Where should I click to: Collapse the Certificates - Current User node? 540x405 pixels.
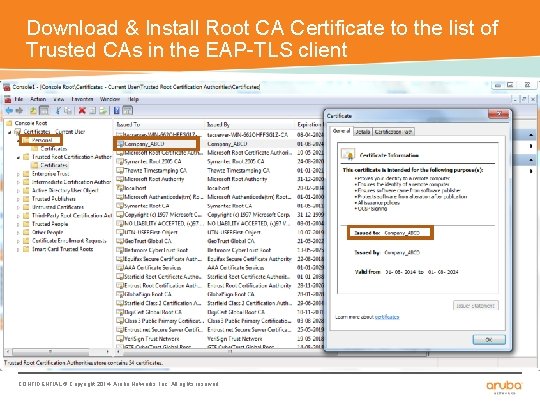[x=10, y=132]
